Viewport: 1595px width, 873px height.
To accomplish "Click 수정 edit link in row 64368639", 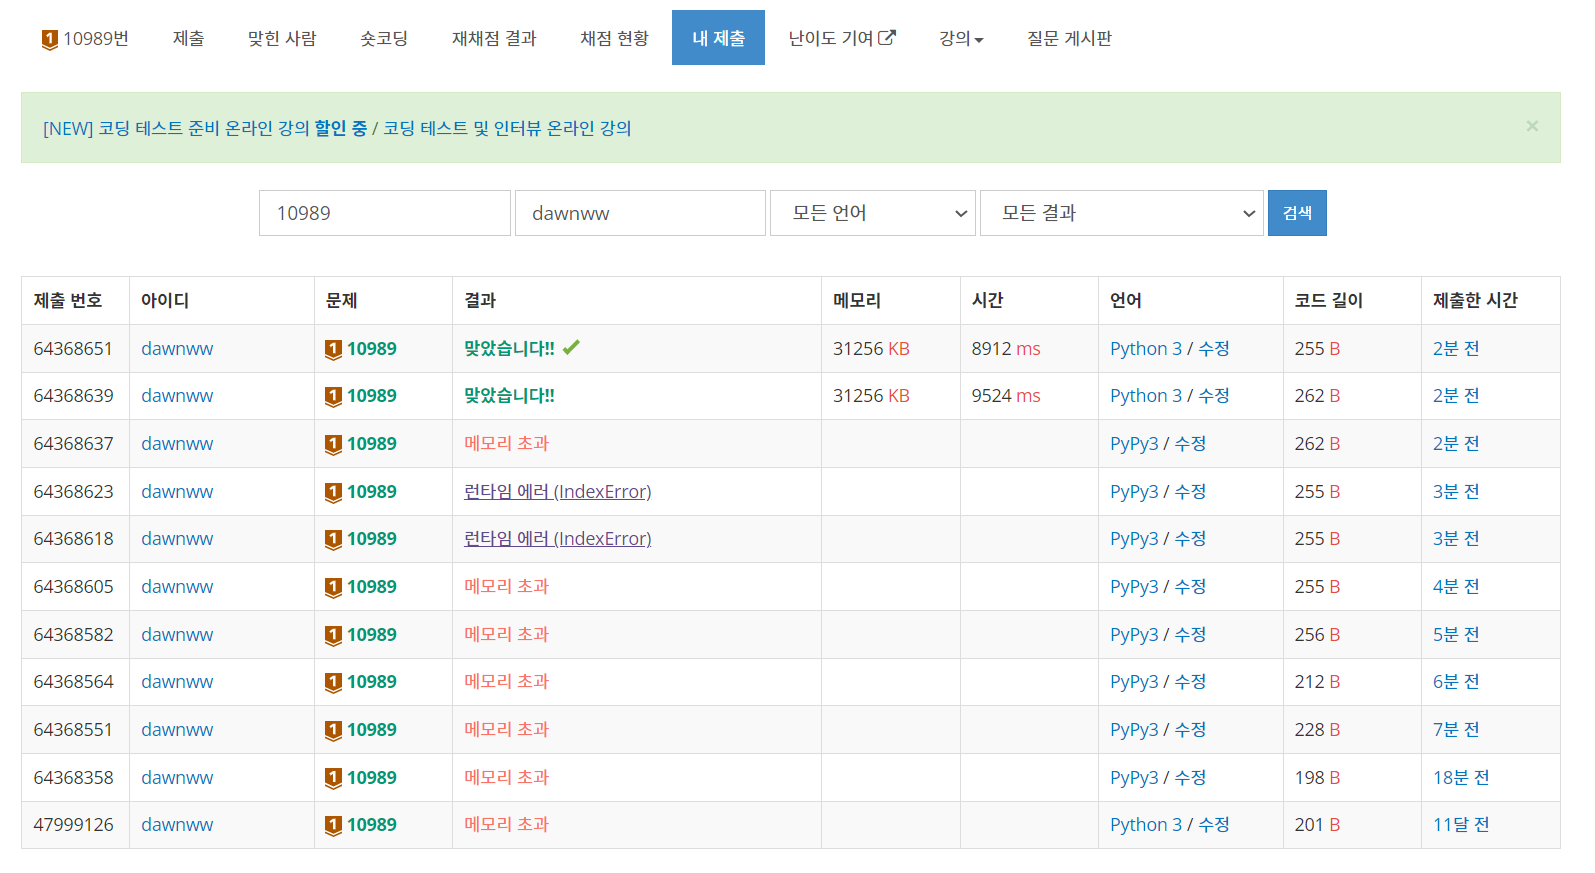I will (x=1214, y=396).
